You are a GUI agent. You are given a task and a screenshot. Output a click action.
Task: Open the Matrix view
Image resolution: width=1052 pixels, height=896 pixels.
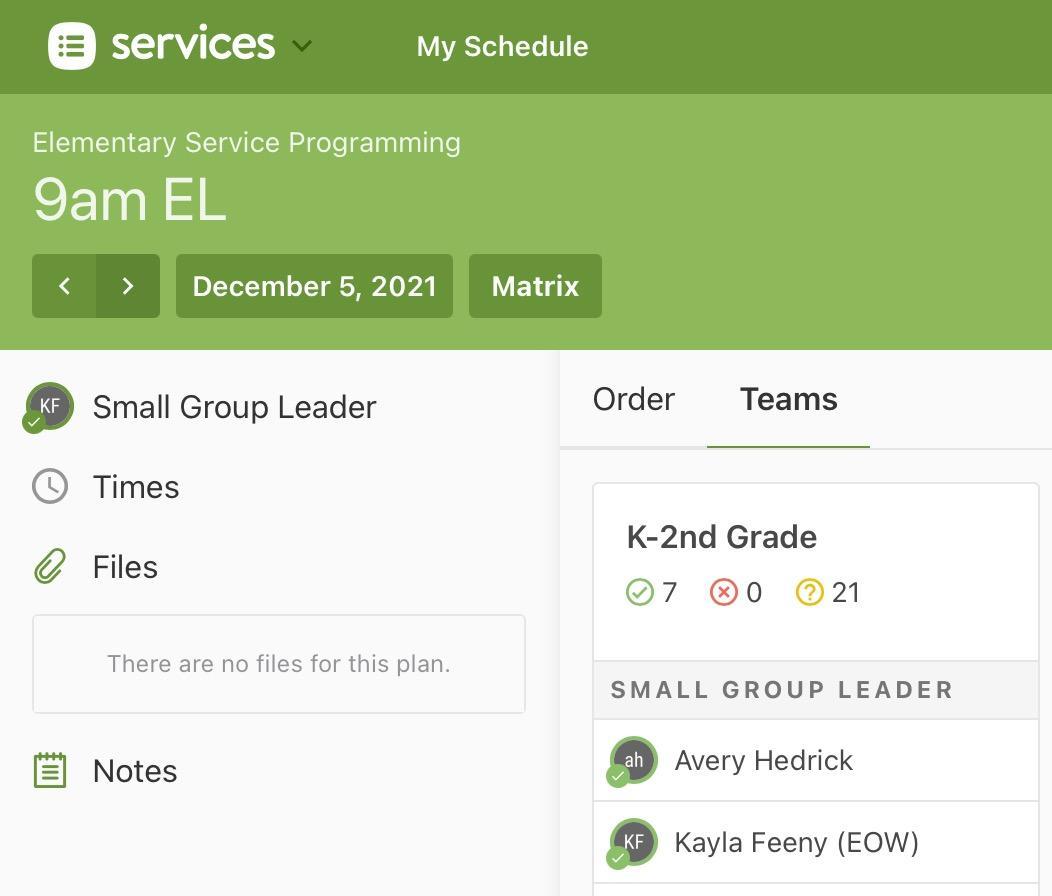[x=535, y=286]
